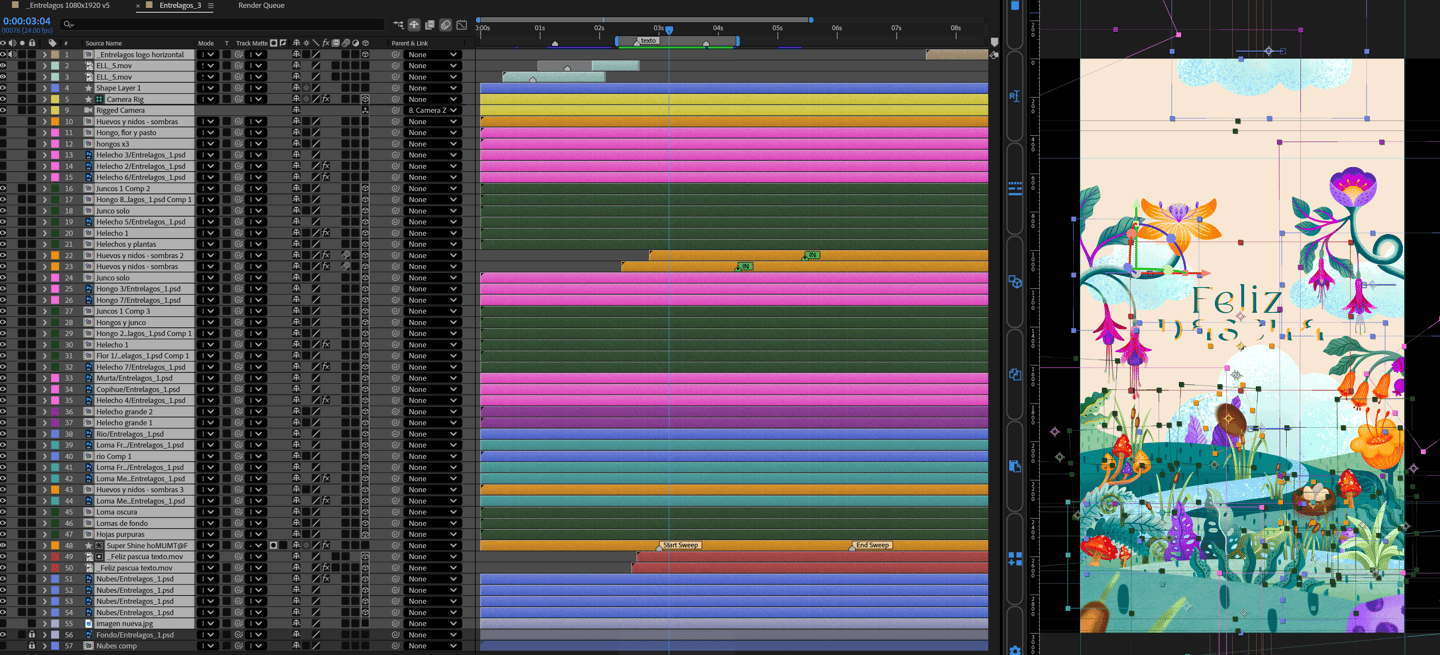Viewport: 1440px width, 655px height.
Task: Click the fx switch on Nubes/Entrelagos_1.psd layer 51
Action: point(326,578)
